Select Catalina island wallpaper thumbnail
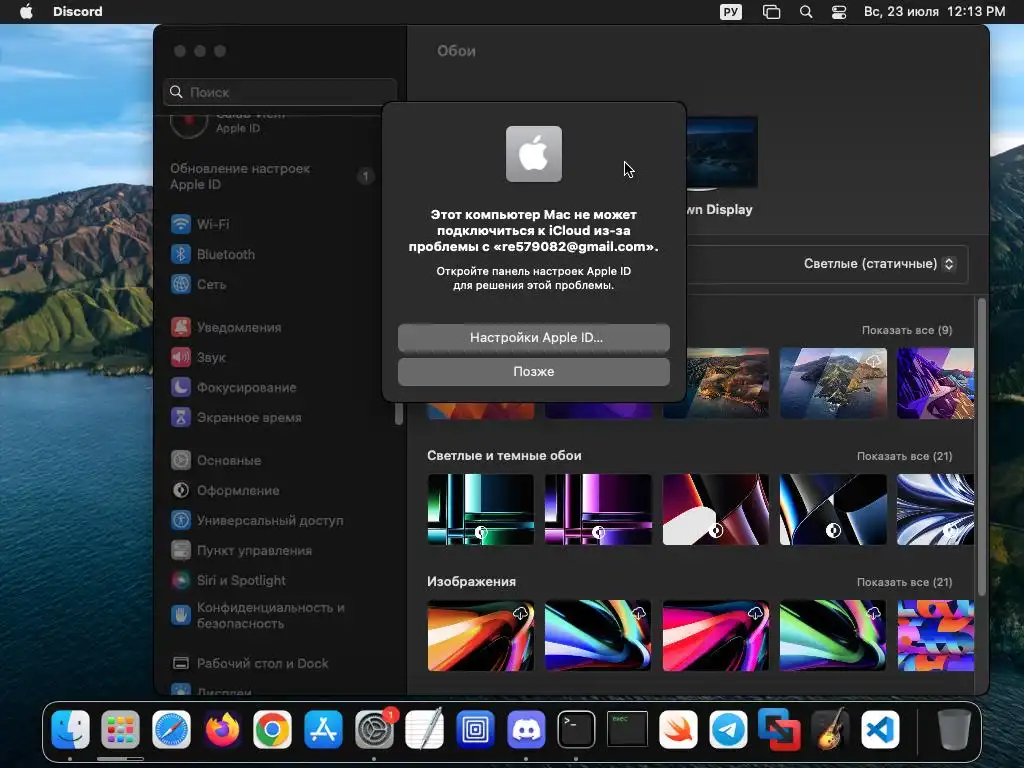Screen dimensions: 1024x768 point(833,383)
